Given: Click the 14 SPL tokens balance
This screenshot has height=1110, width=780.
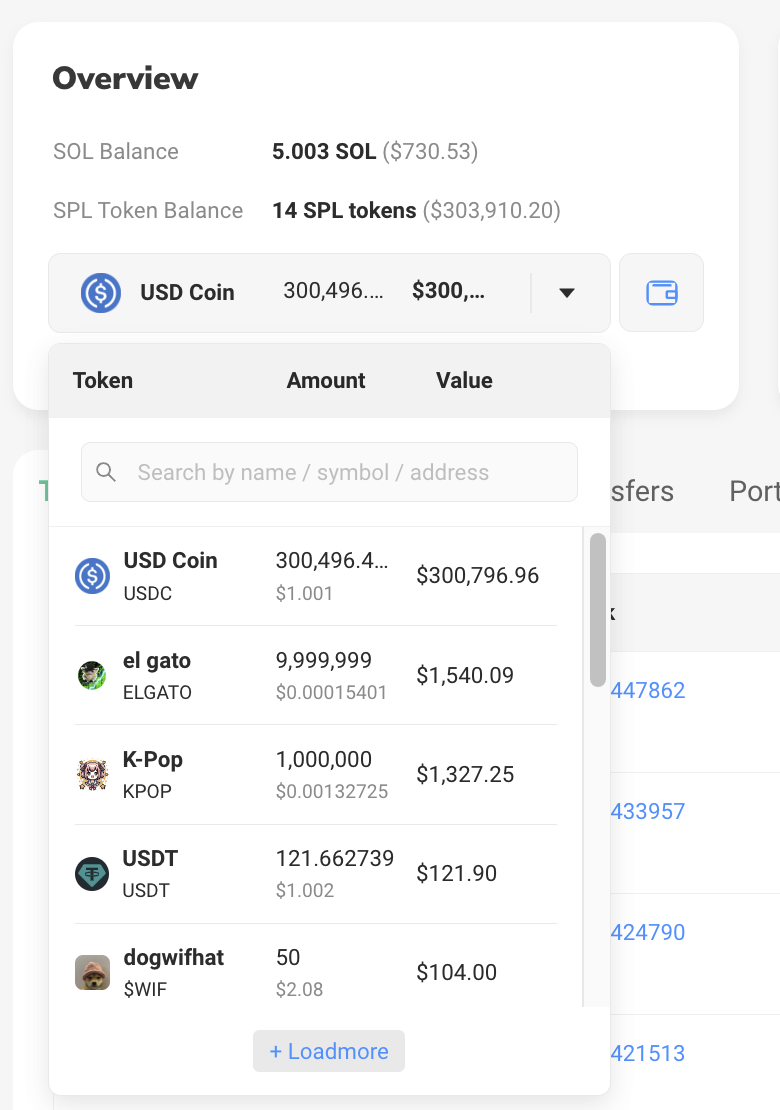Looking at the screenshot, I should tap(344, 210).
